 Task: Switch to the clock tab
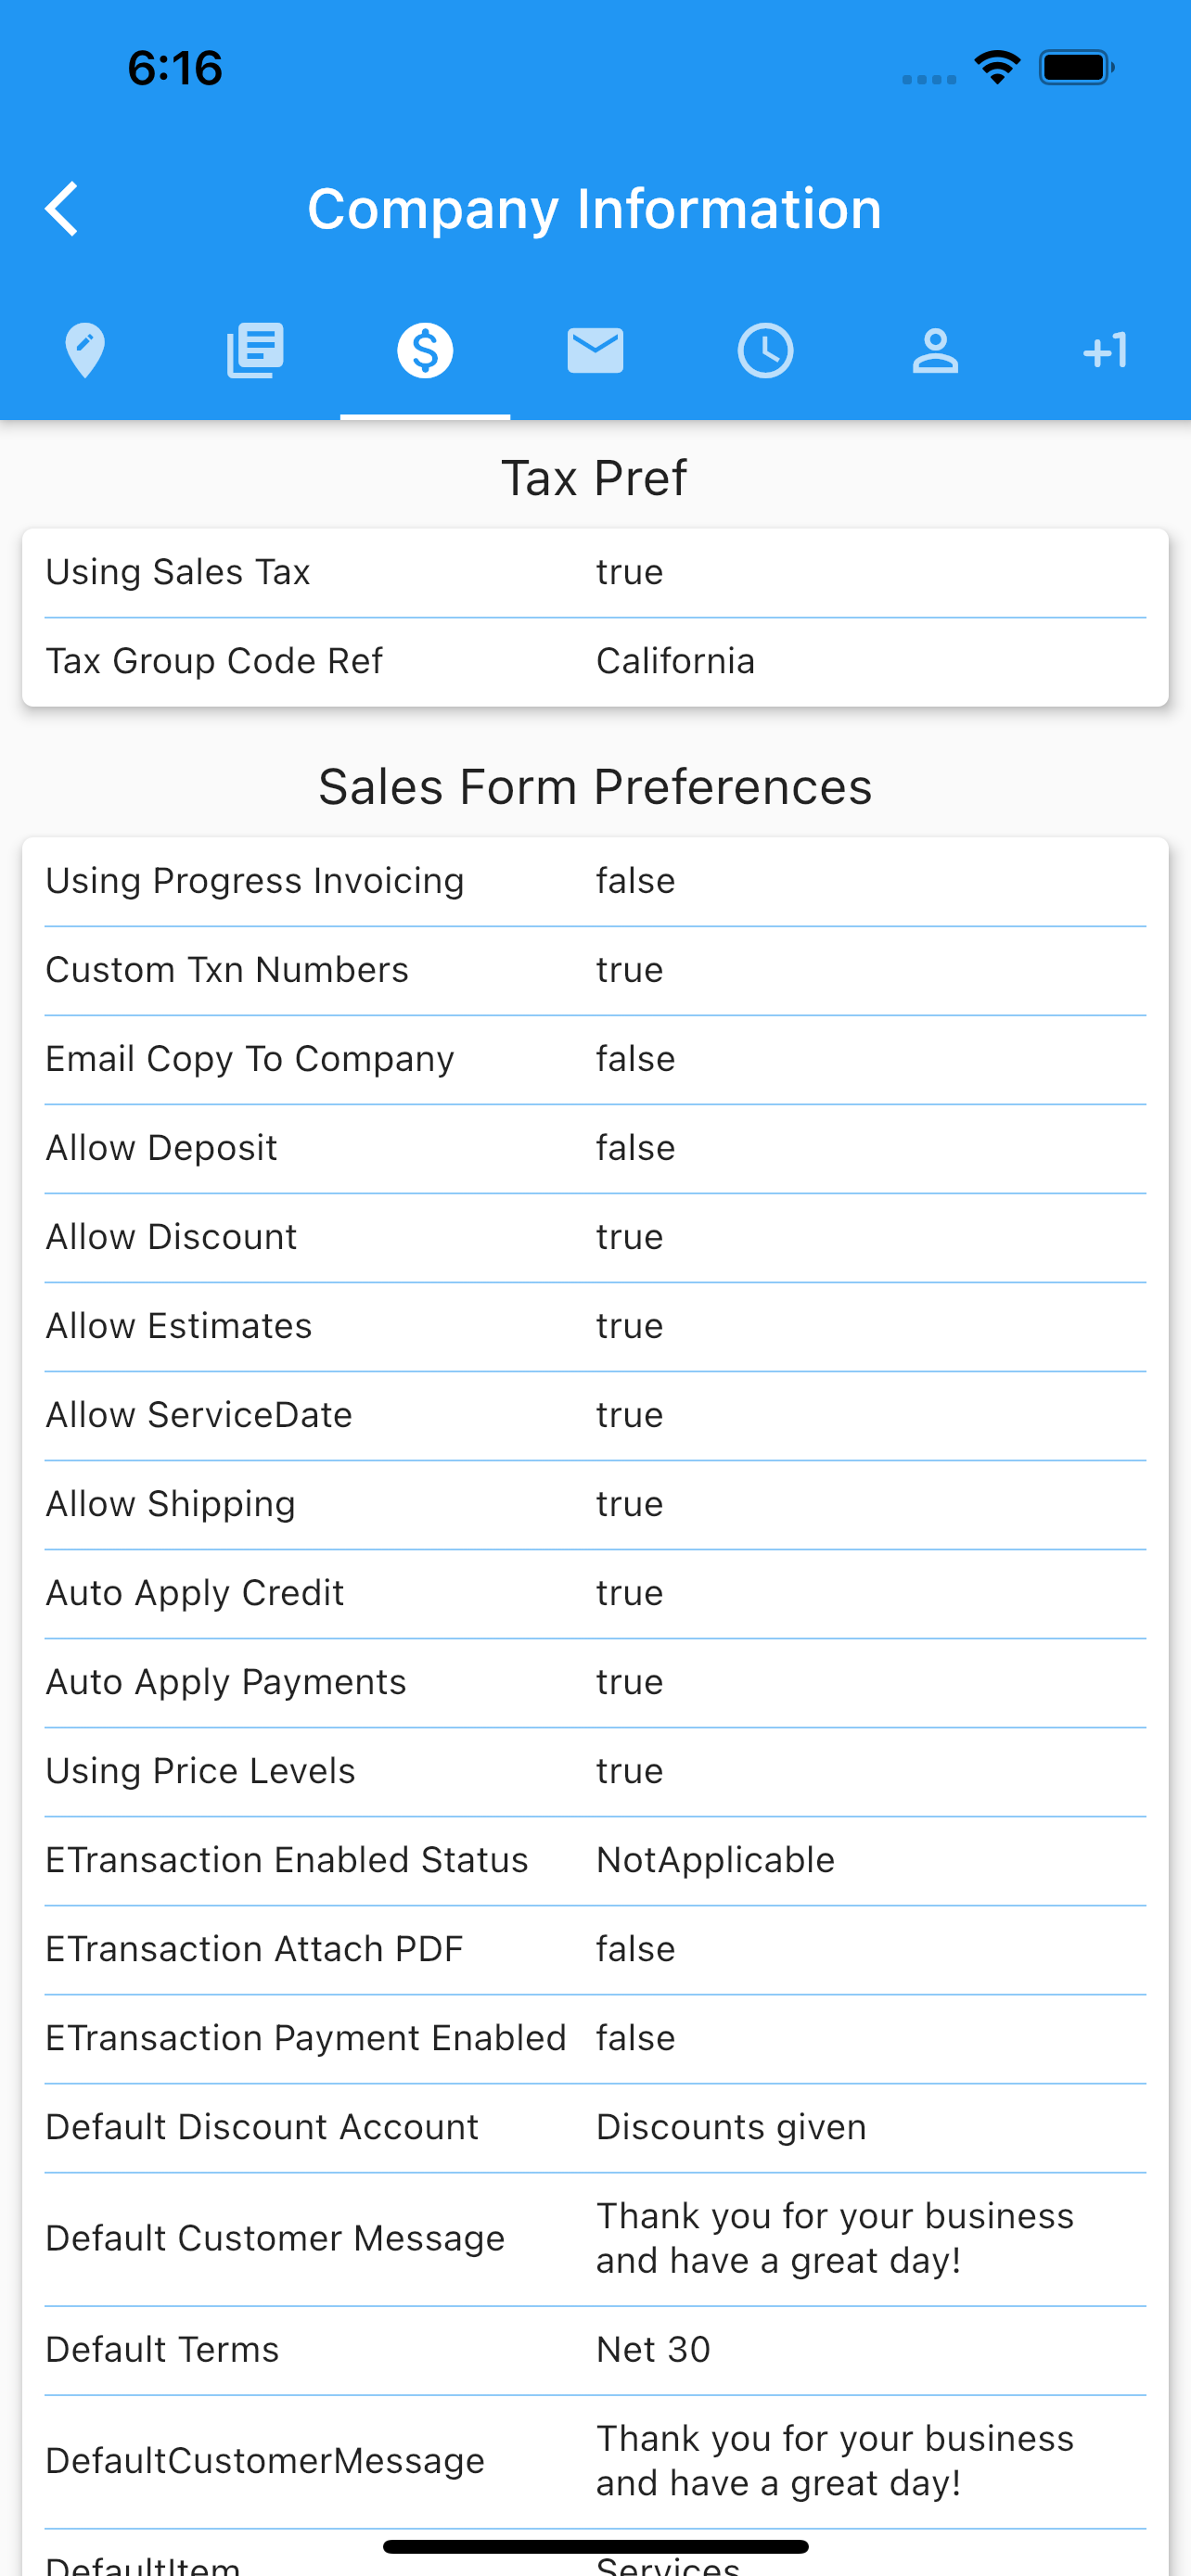tap(765, 351)
